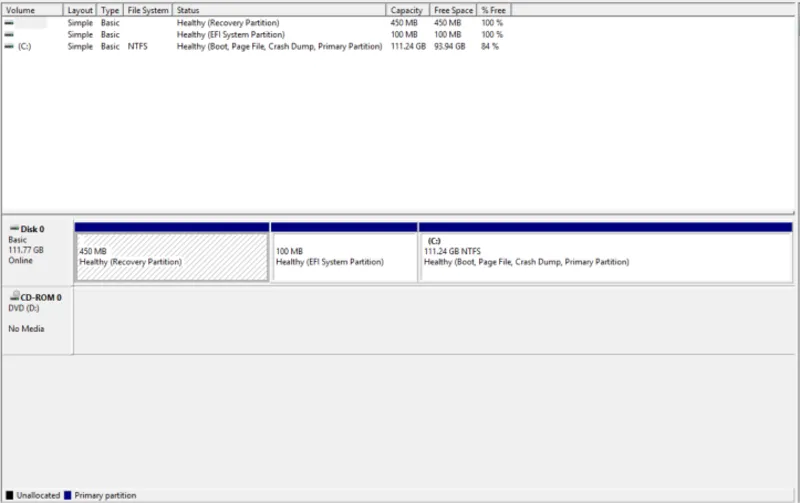Image resolution: width=800 pixels, height=503 pixels.
Task: Select the 100 MB EFI System Partition block
Action: click(344, 257)
